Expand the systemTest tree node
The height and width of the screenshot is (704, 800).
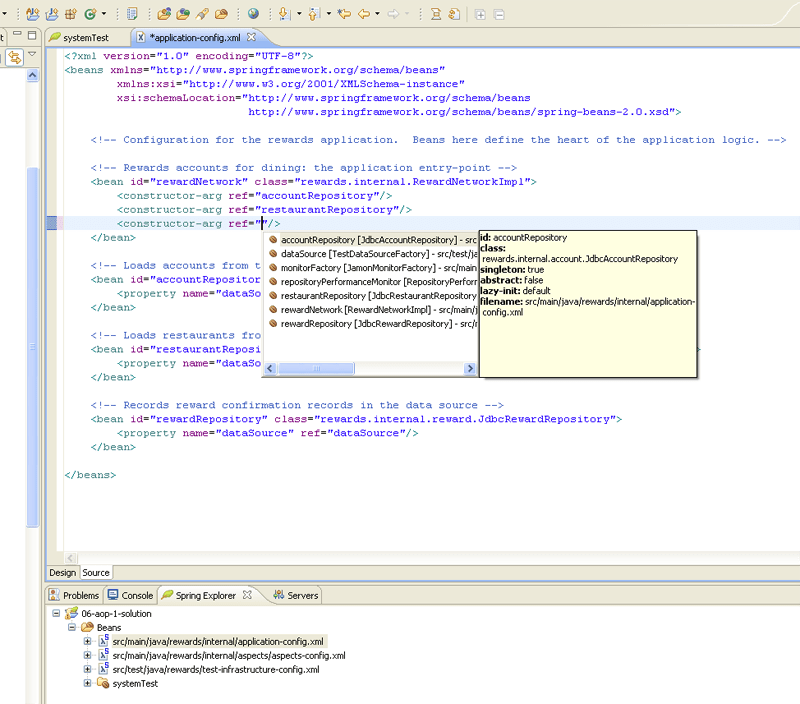(87, 683)
